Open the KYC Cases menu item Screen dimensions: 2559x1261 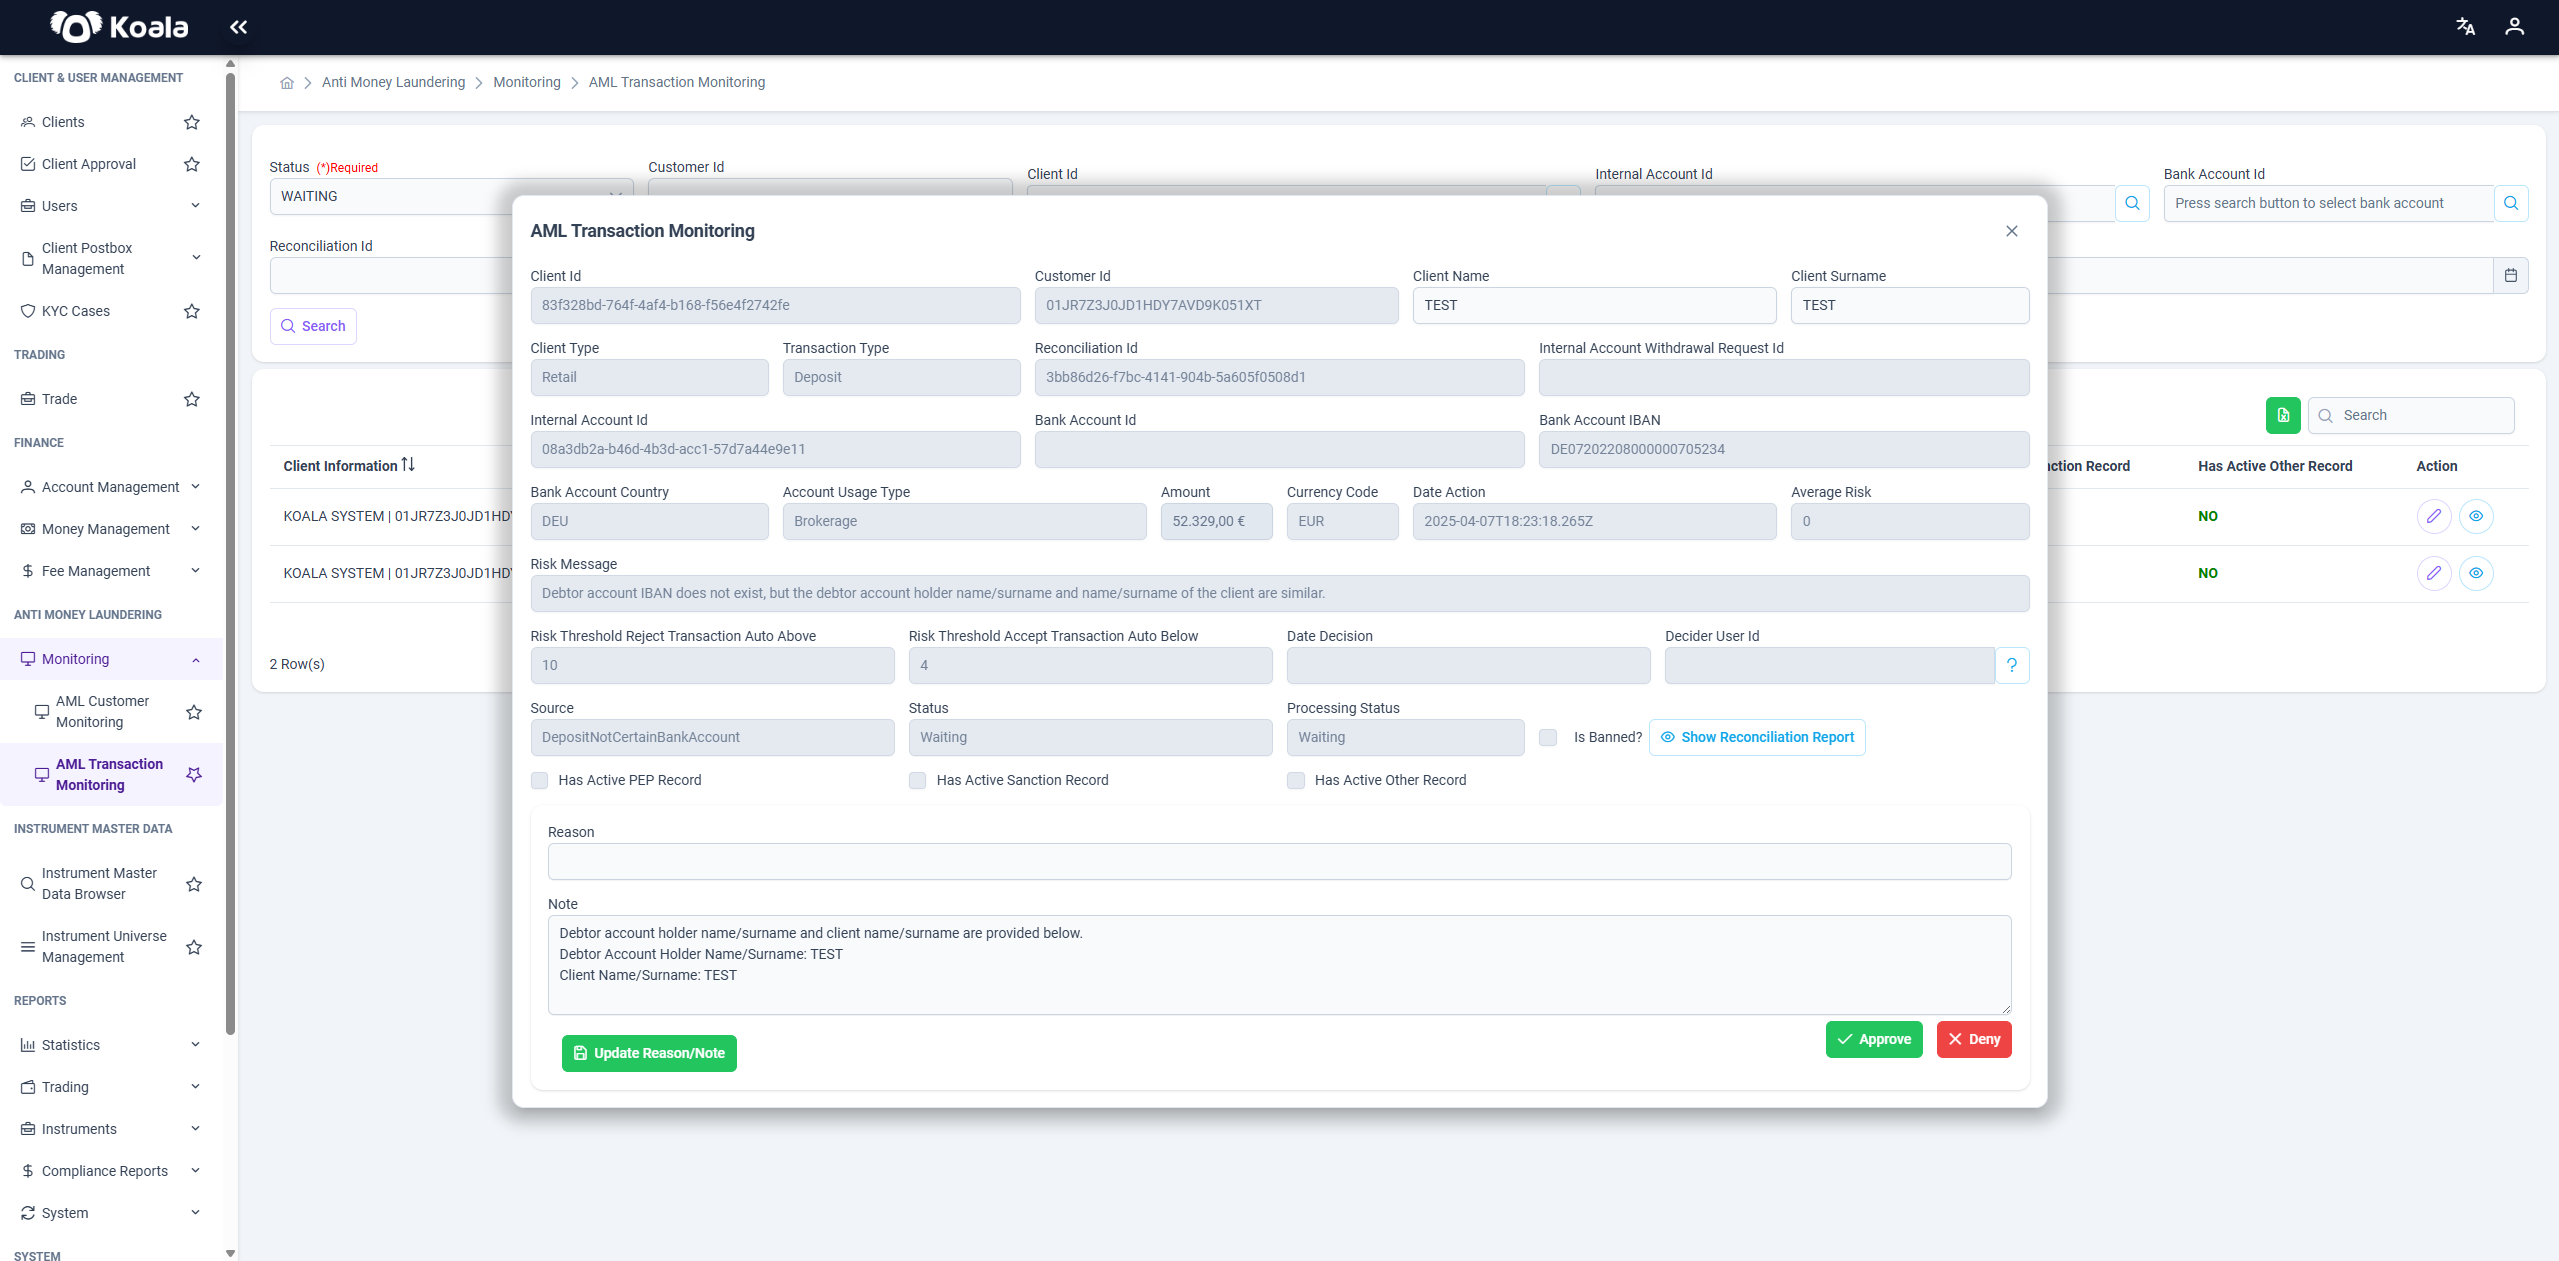76,311
